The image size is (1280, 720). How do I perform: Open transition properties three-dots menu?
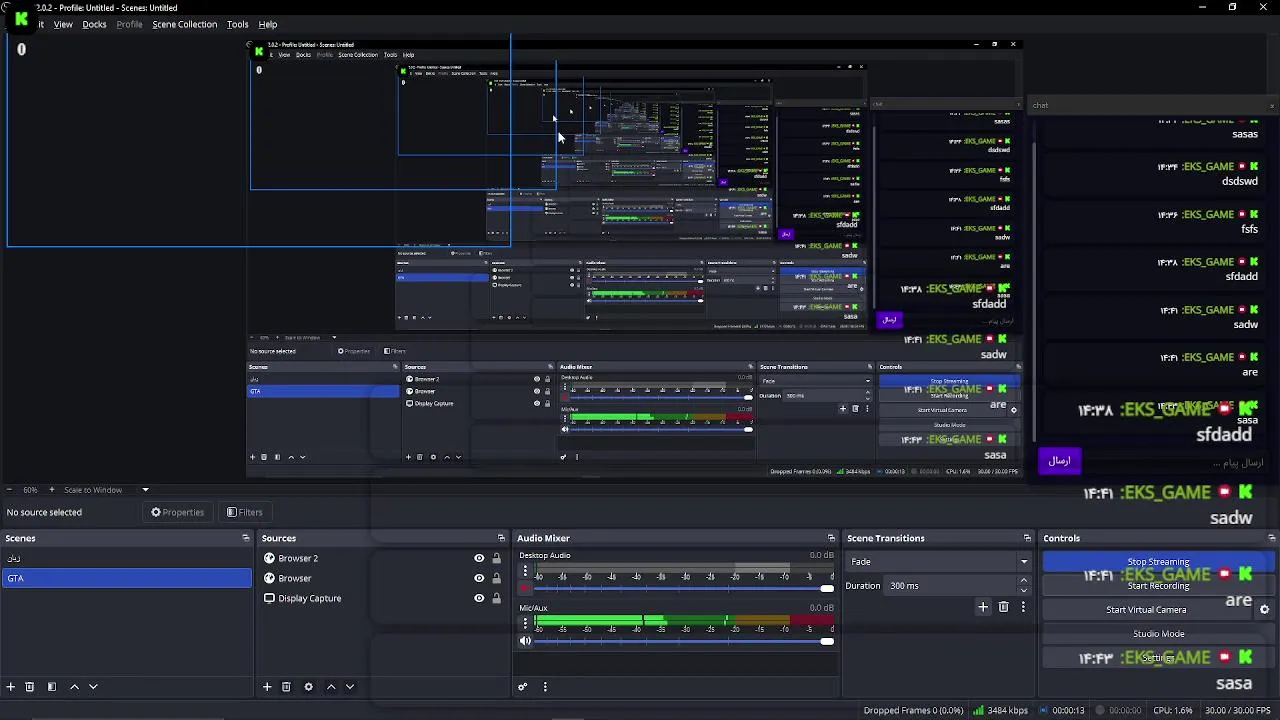click(1023, 607)
